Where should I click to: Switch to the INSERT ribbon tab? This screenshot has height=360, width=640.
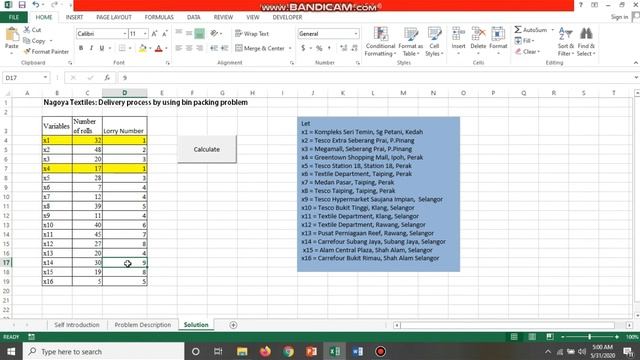pyautogui.click(x=74, y=17)
